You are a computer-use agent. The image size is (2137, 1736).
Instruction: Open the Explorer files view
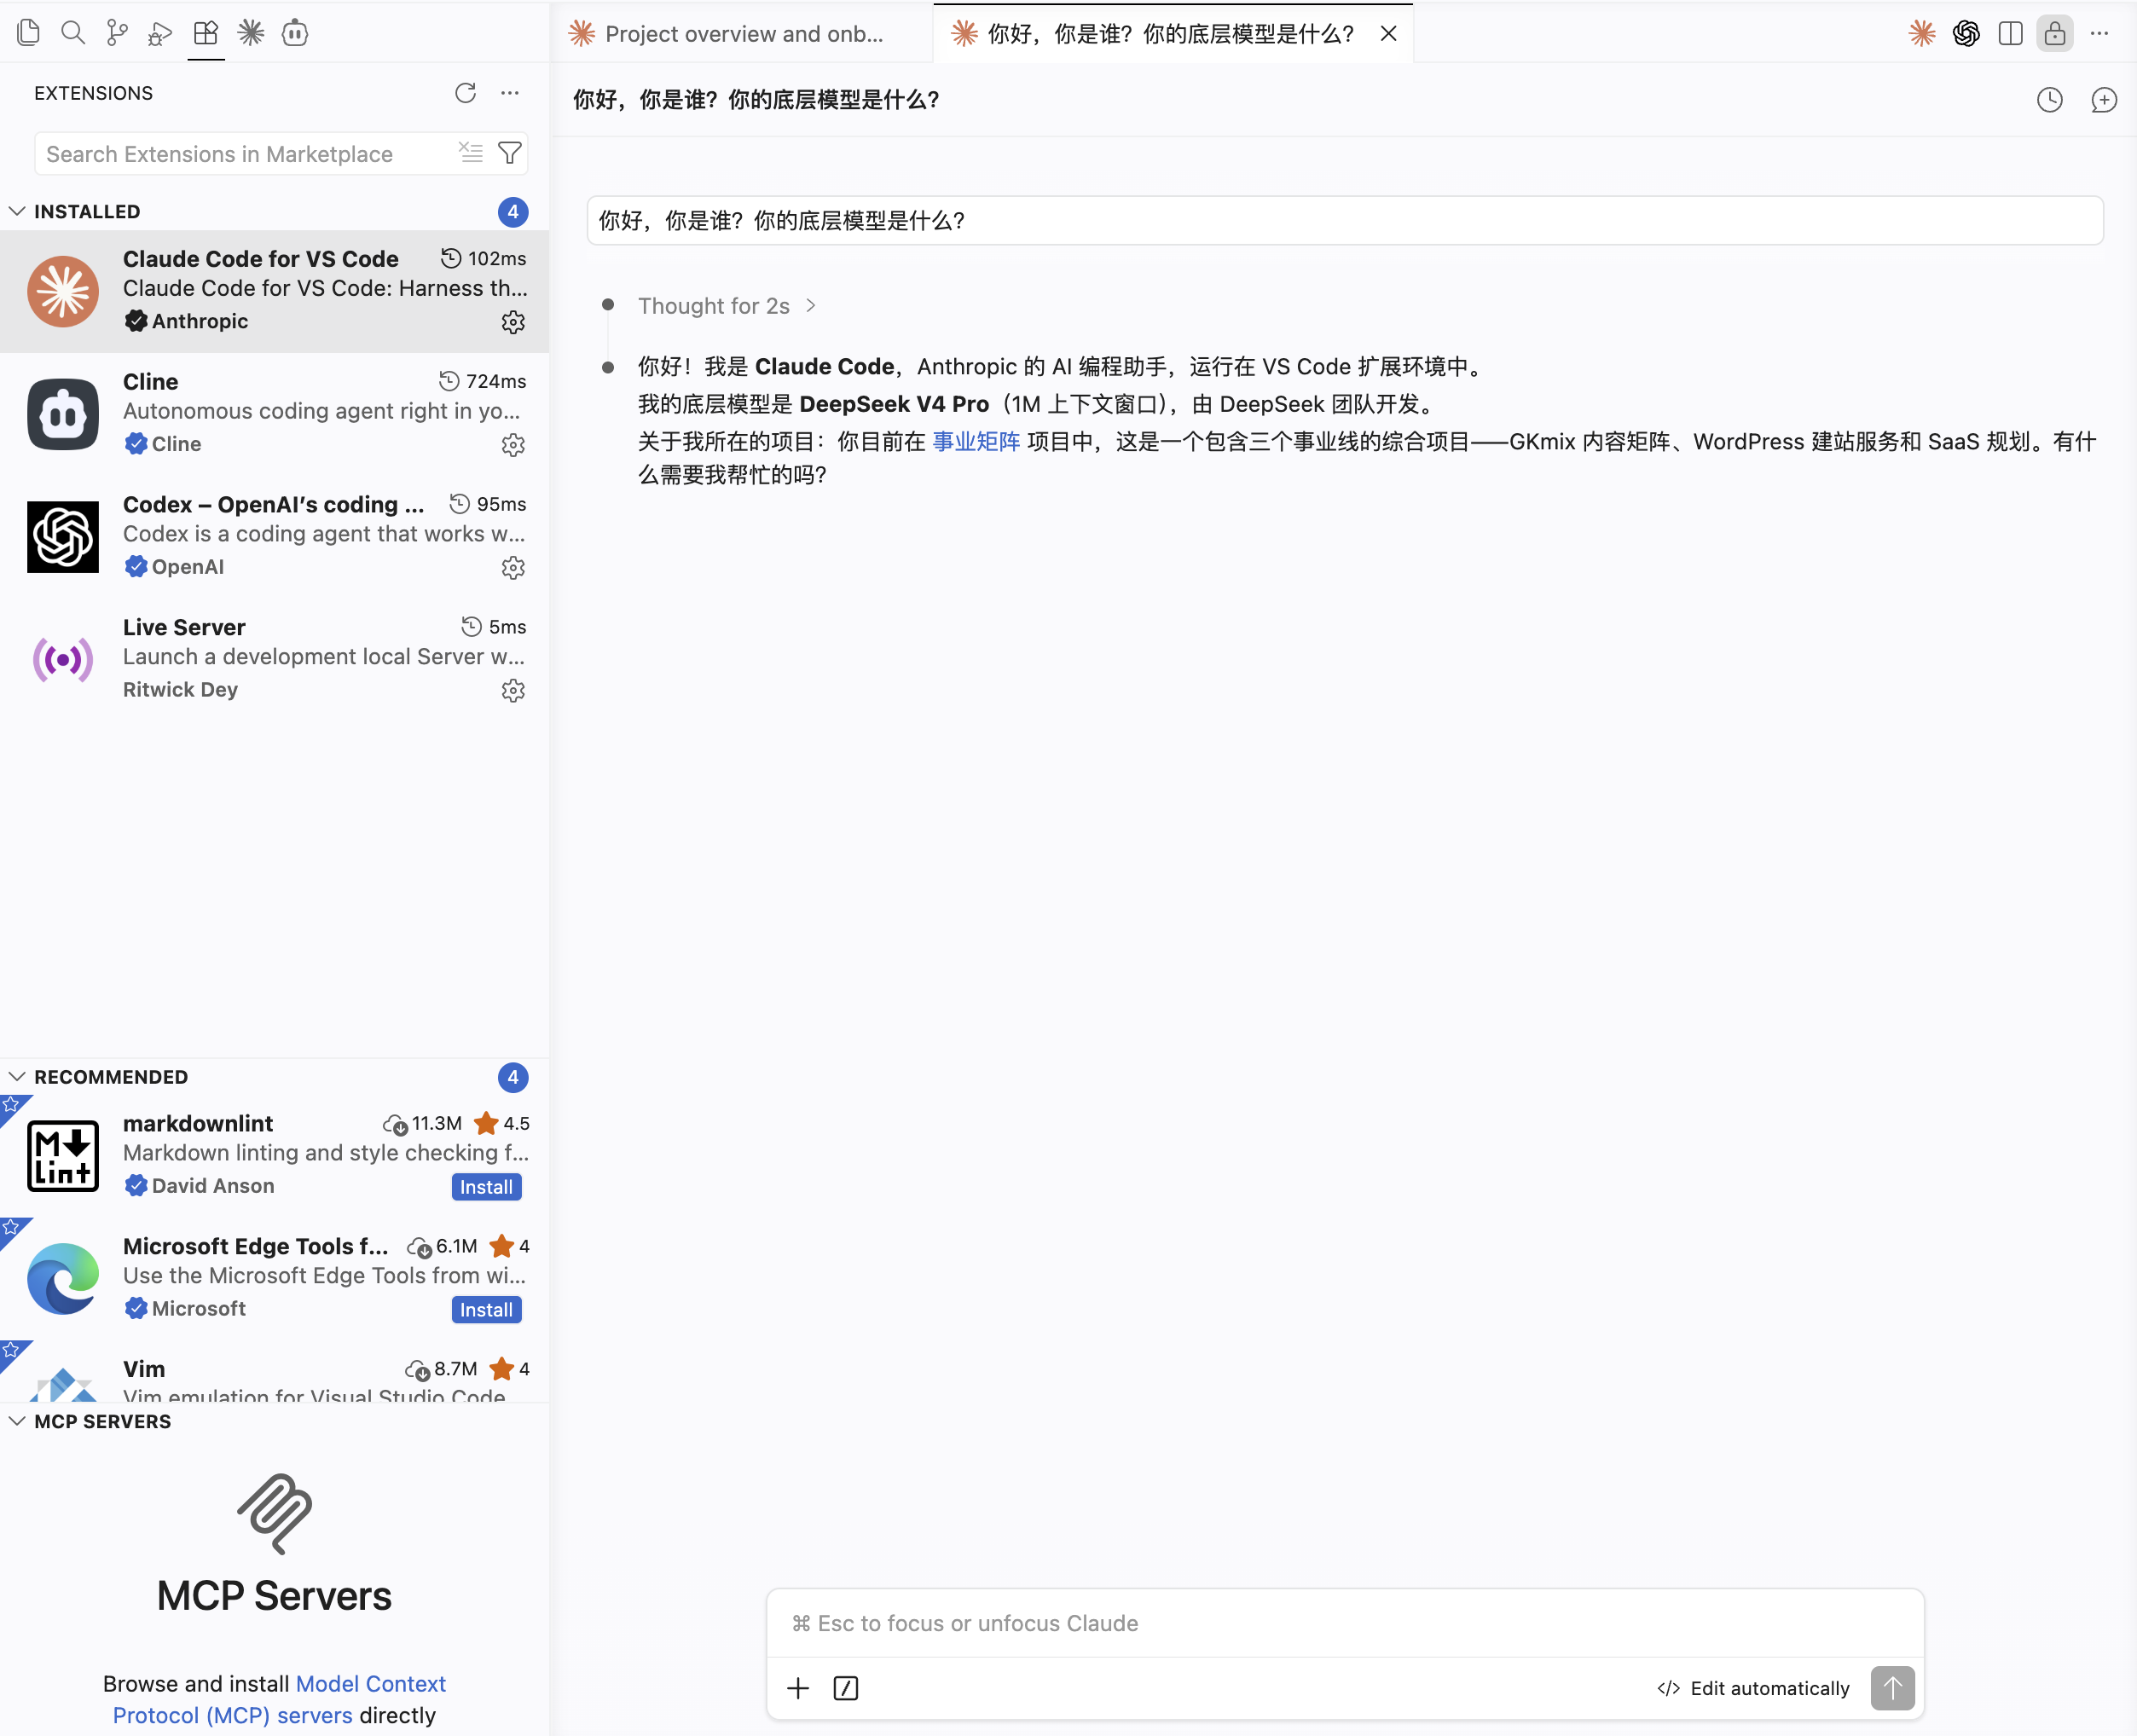click(29, 33)
